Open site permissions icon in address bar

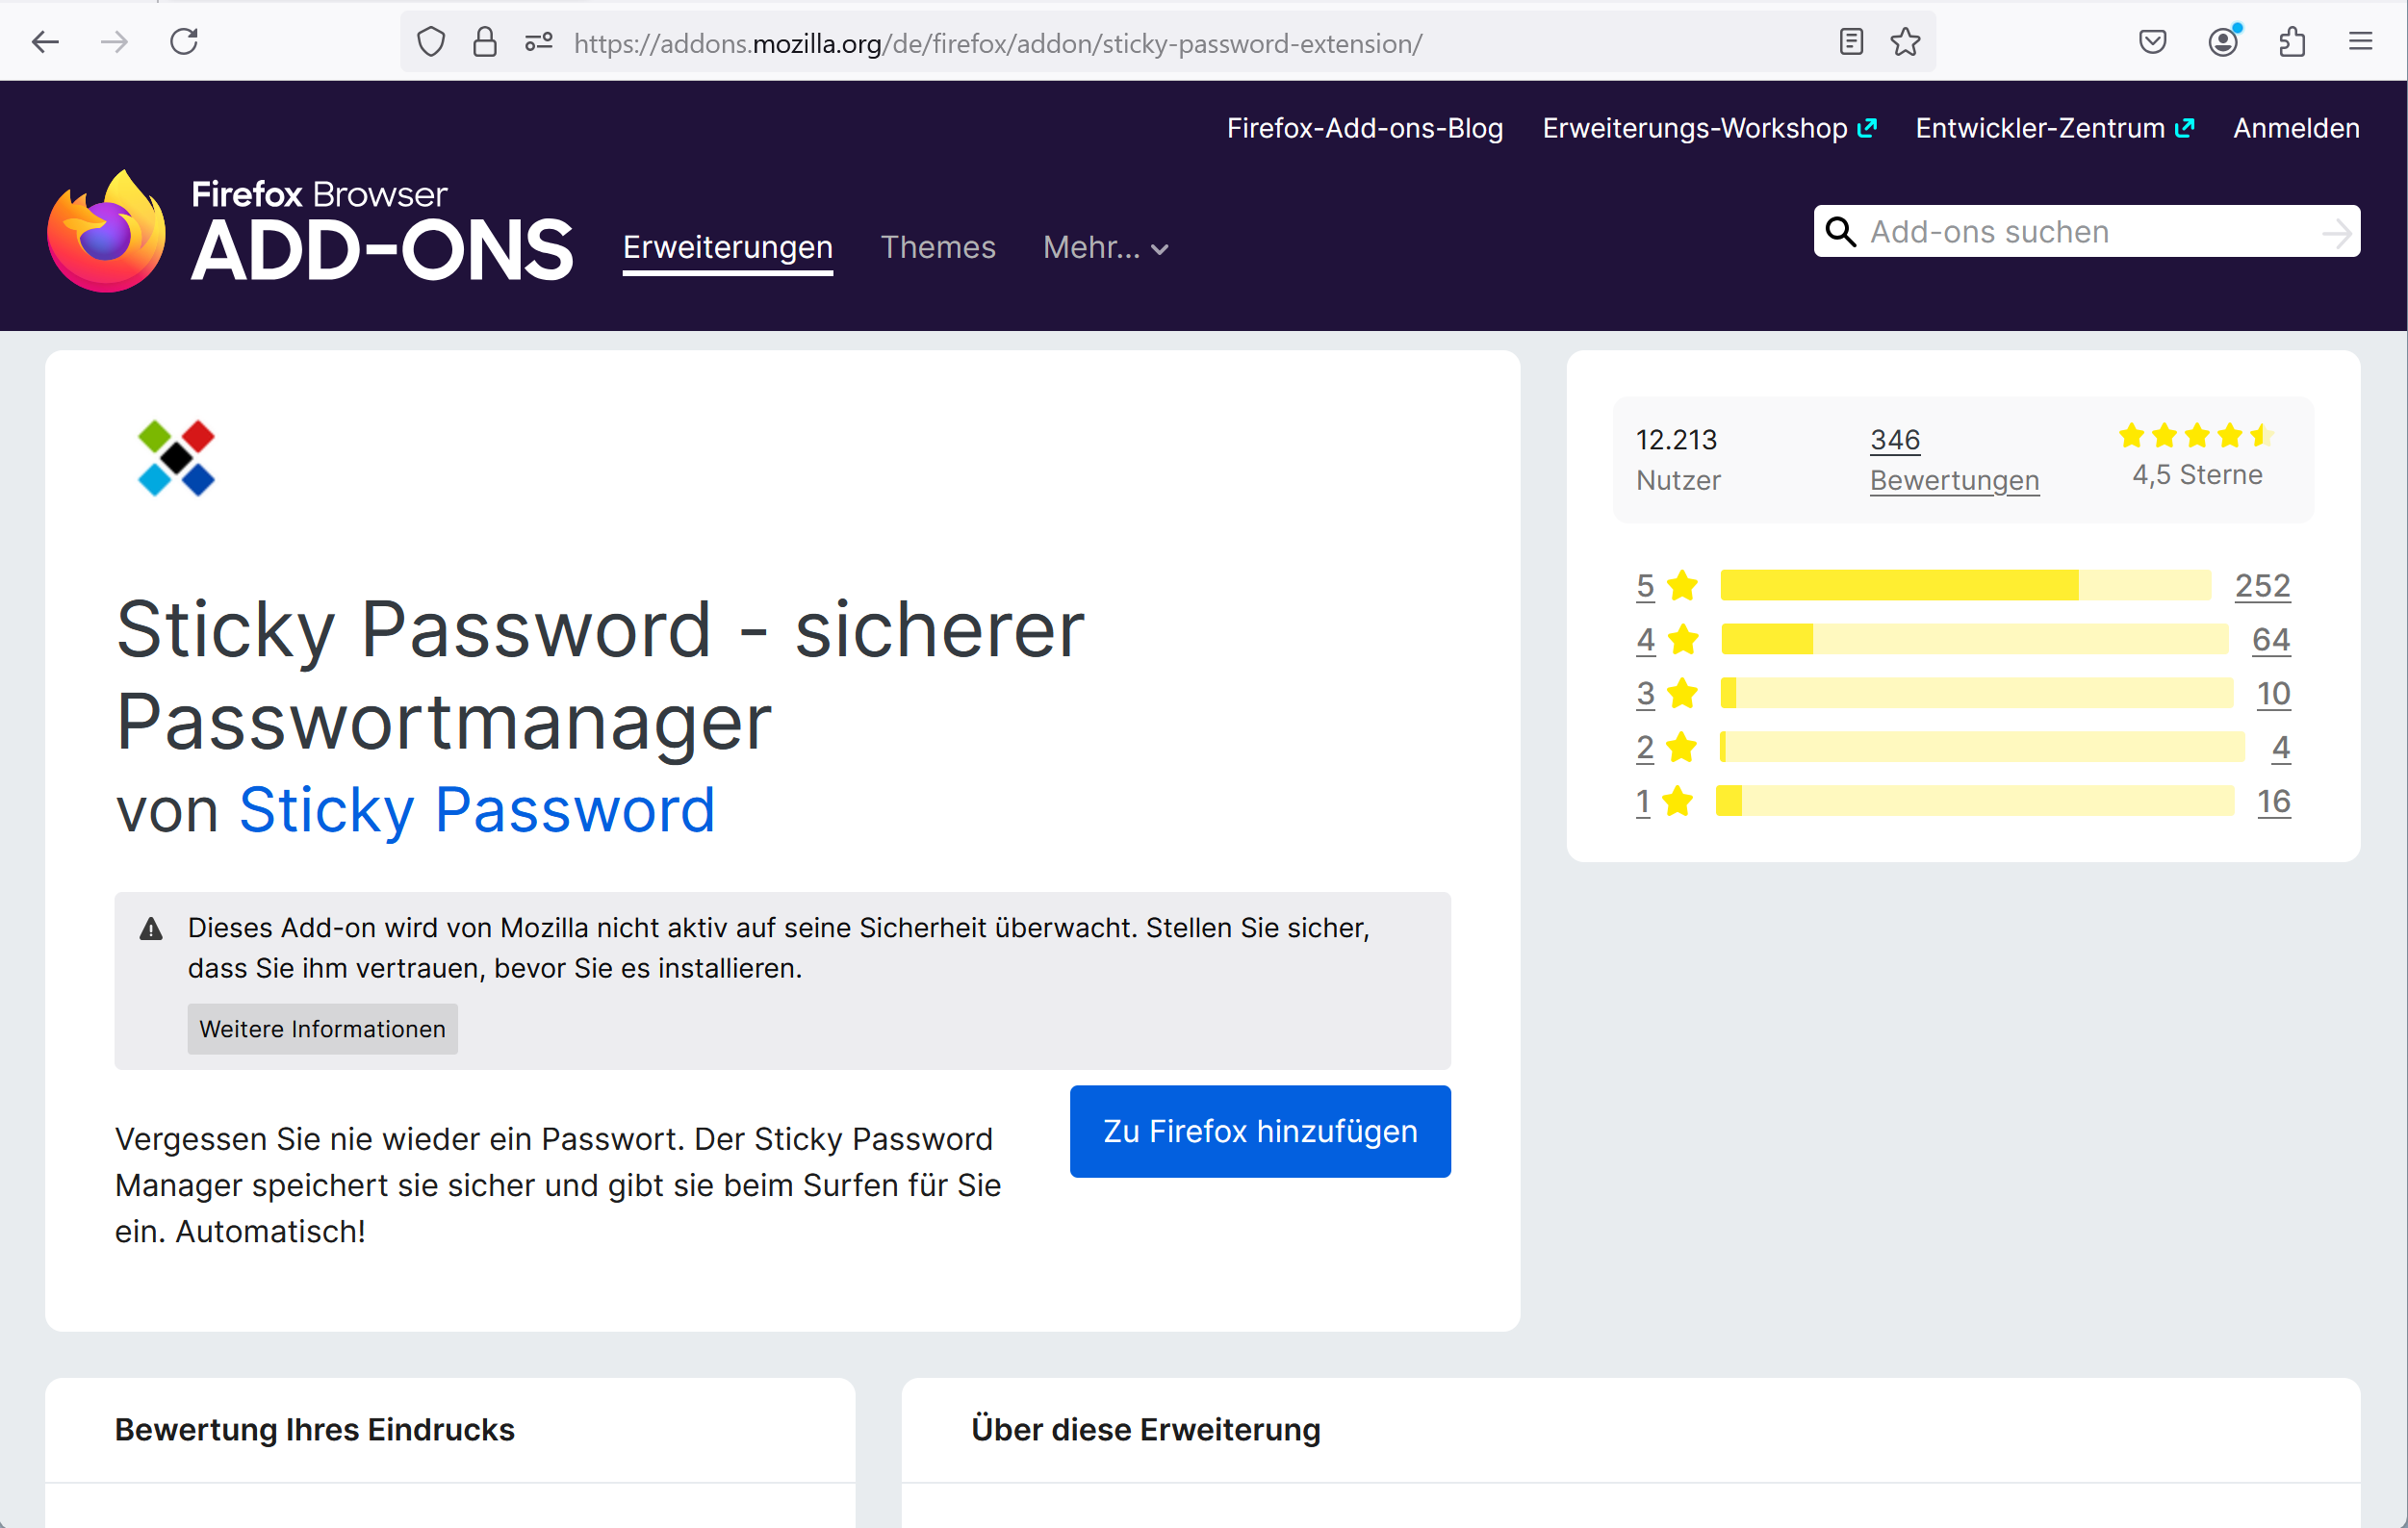(539, 42)
